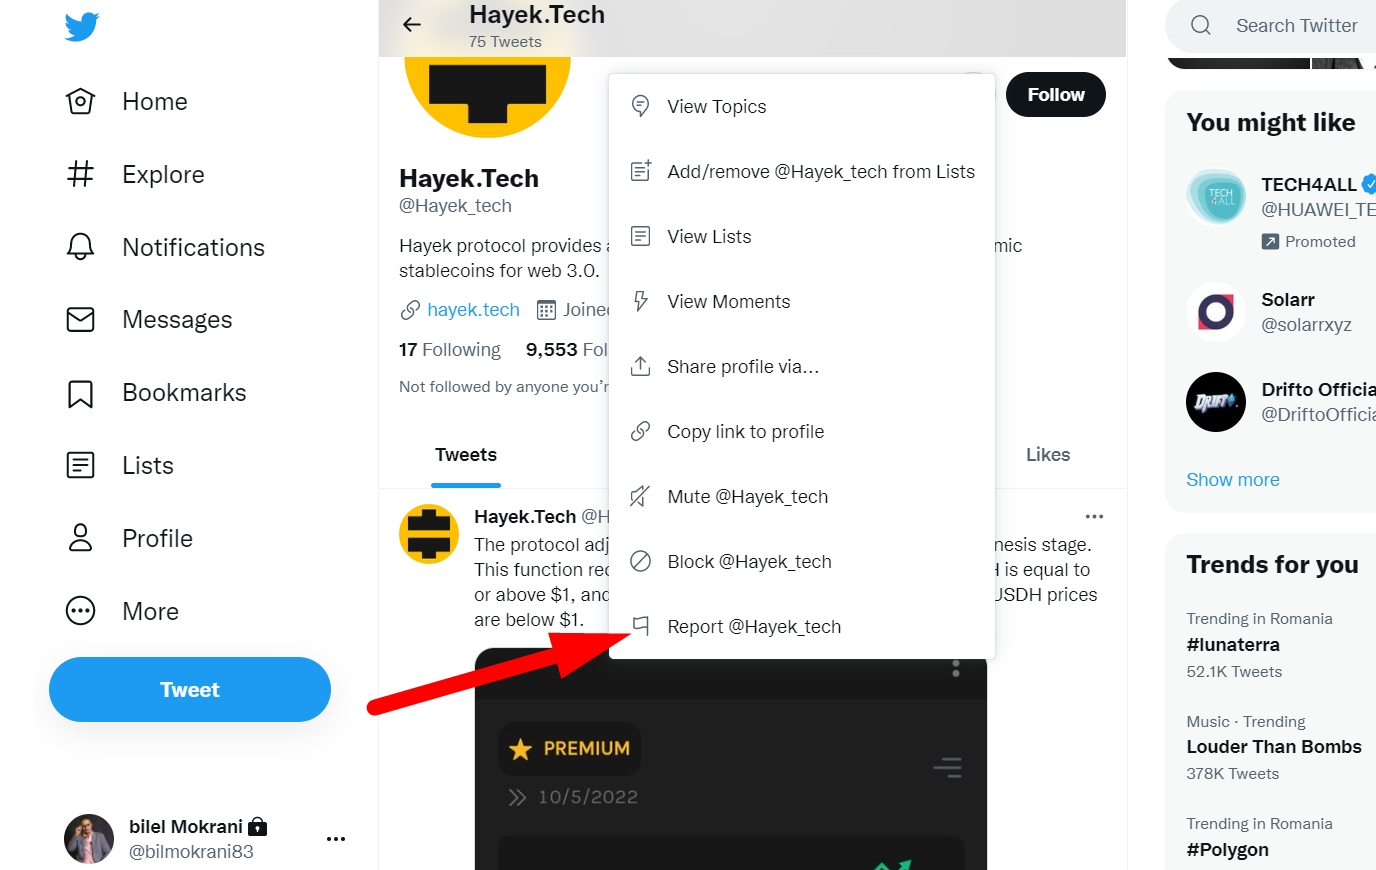
Task: Open the Louder Than Bombs trend
Action: coord(1274,747)
